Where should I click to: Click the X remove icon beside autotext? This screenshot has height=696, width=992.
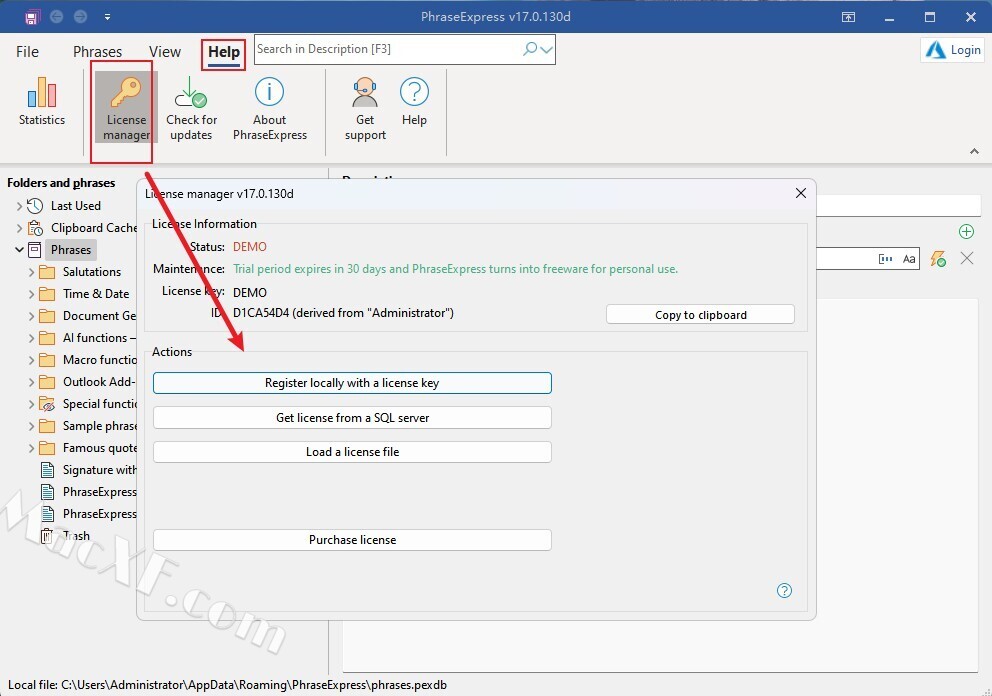point(967,258)
